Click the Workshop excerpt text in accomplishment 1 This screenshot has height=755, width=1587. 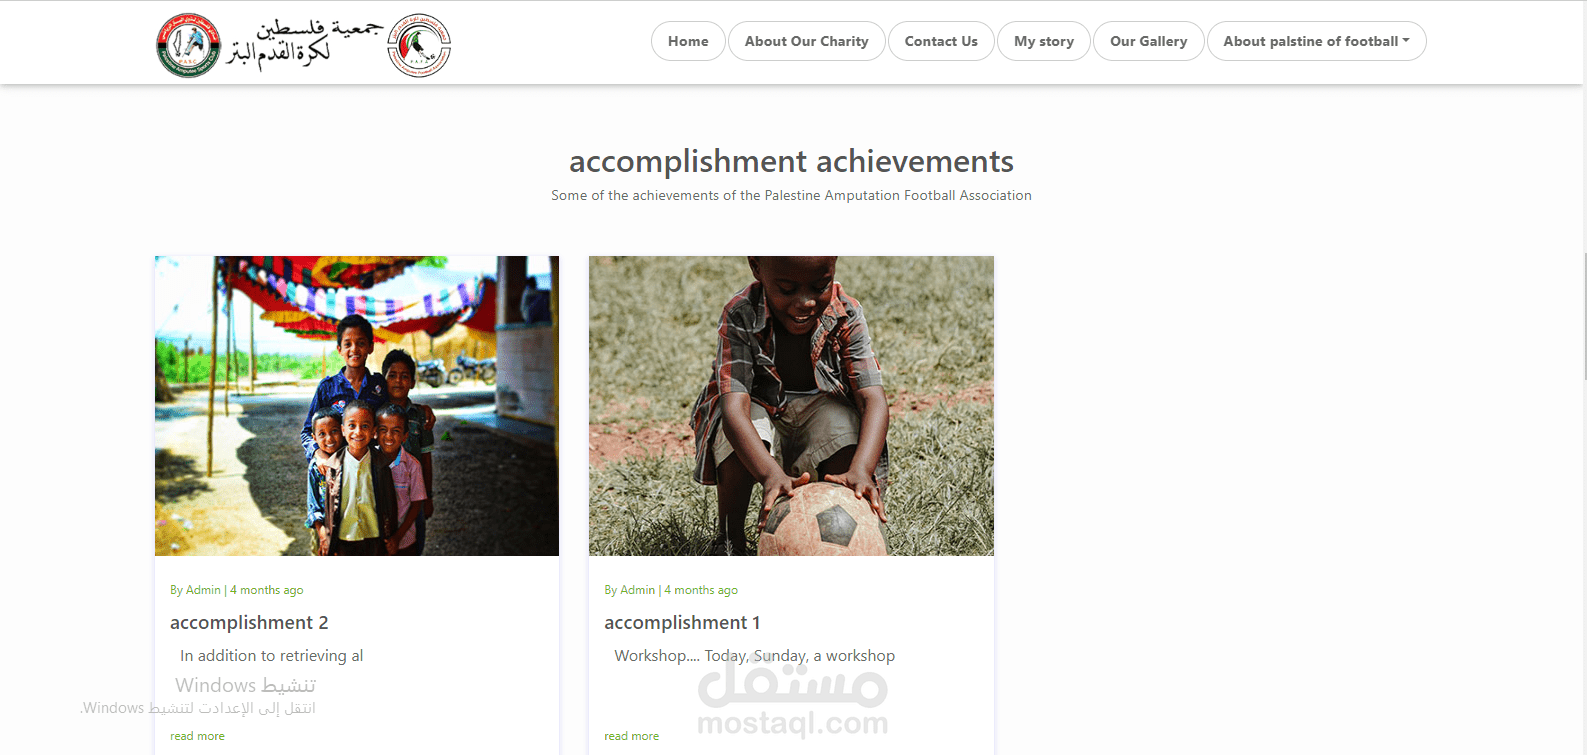(x=754, y=656)
